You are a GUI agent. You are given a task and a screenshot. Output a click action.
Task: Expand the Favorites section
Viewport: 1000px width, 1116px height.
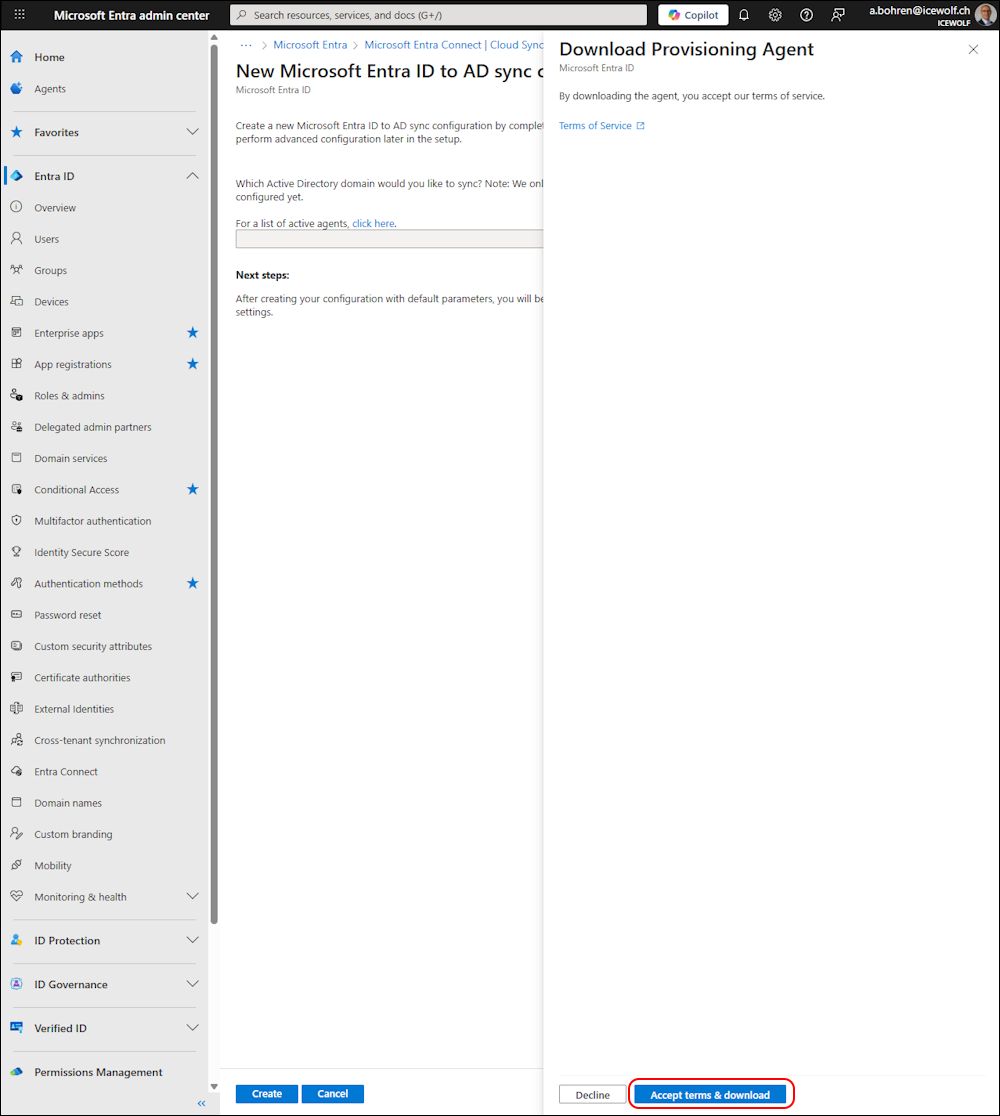coord(193,132)
